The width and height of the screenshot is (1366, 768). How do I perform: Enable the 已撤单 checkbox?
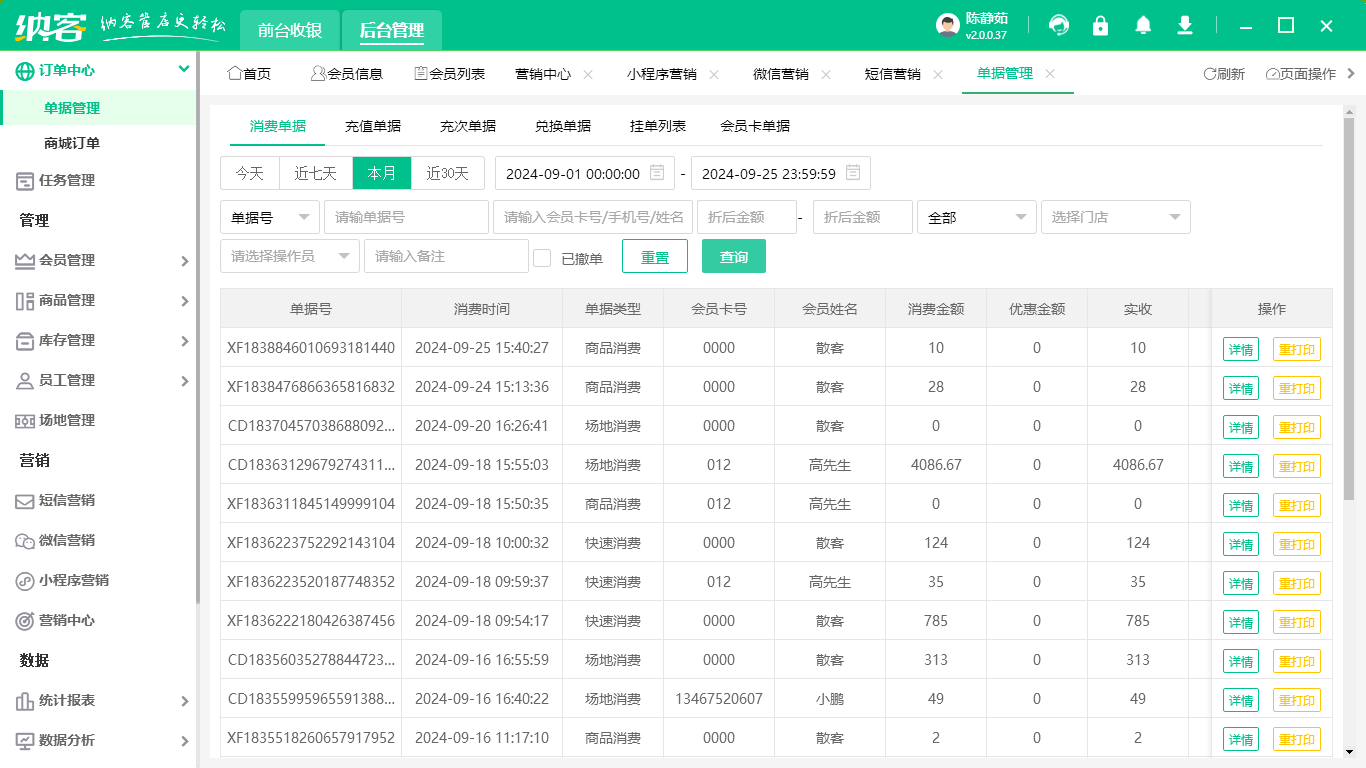(x=543, y=256)
